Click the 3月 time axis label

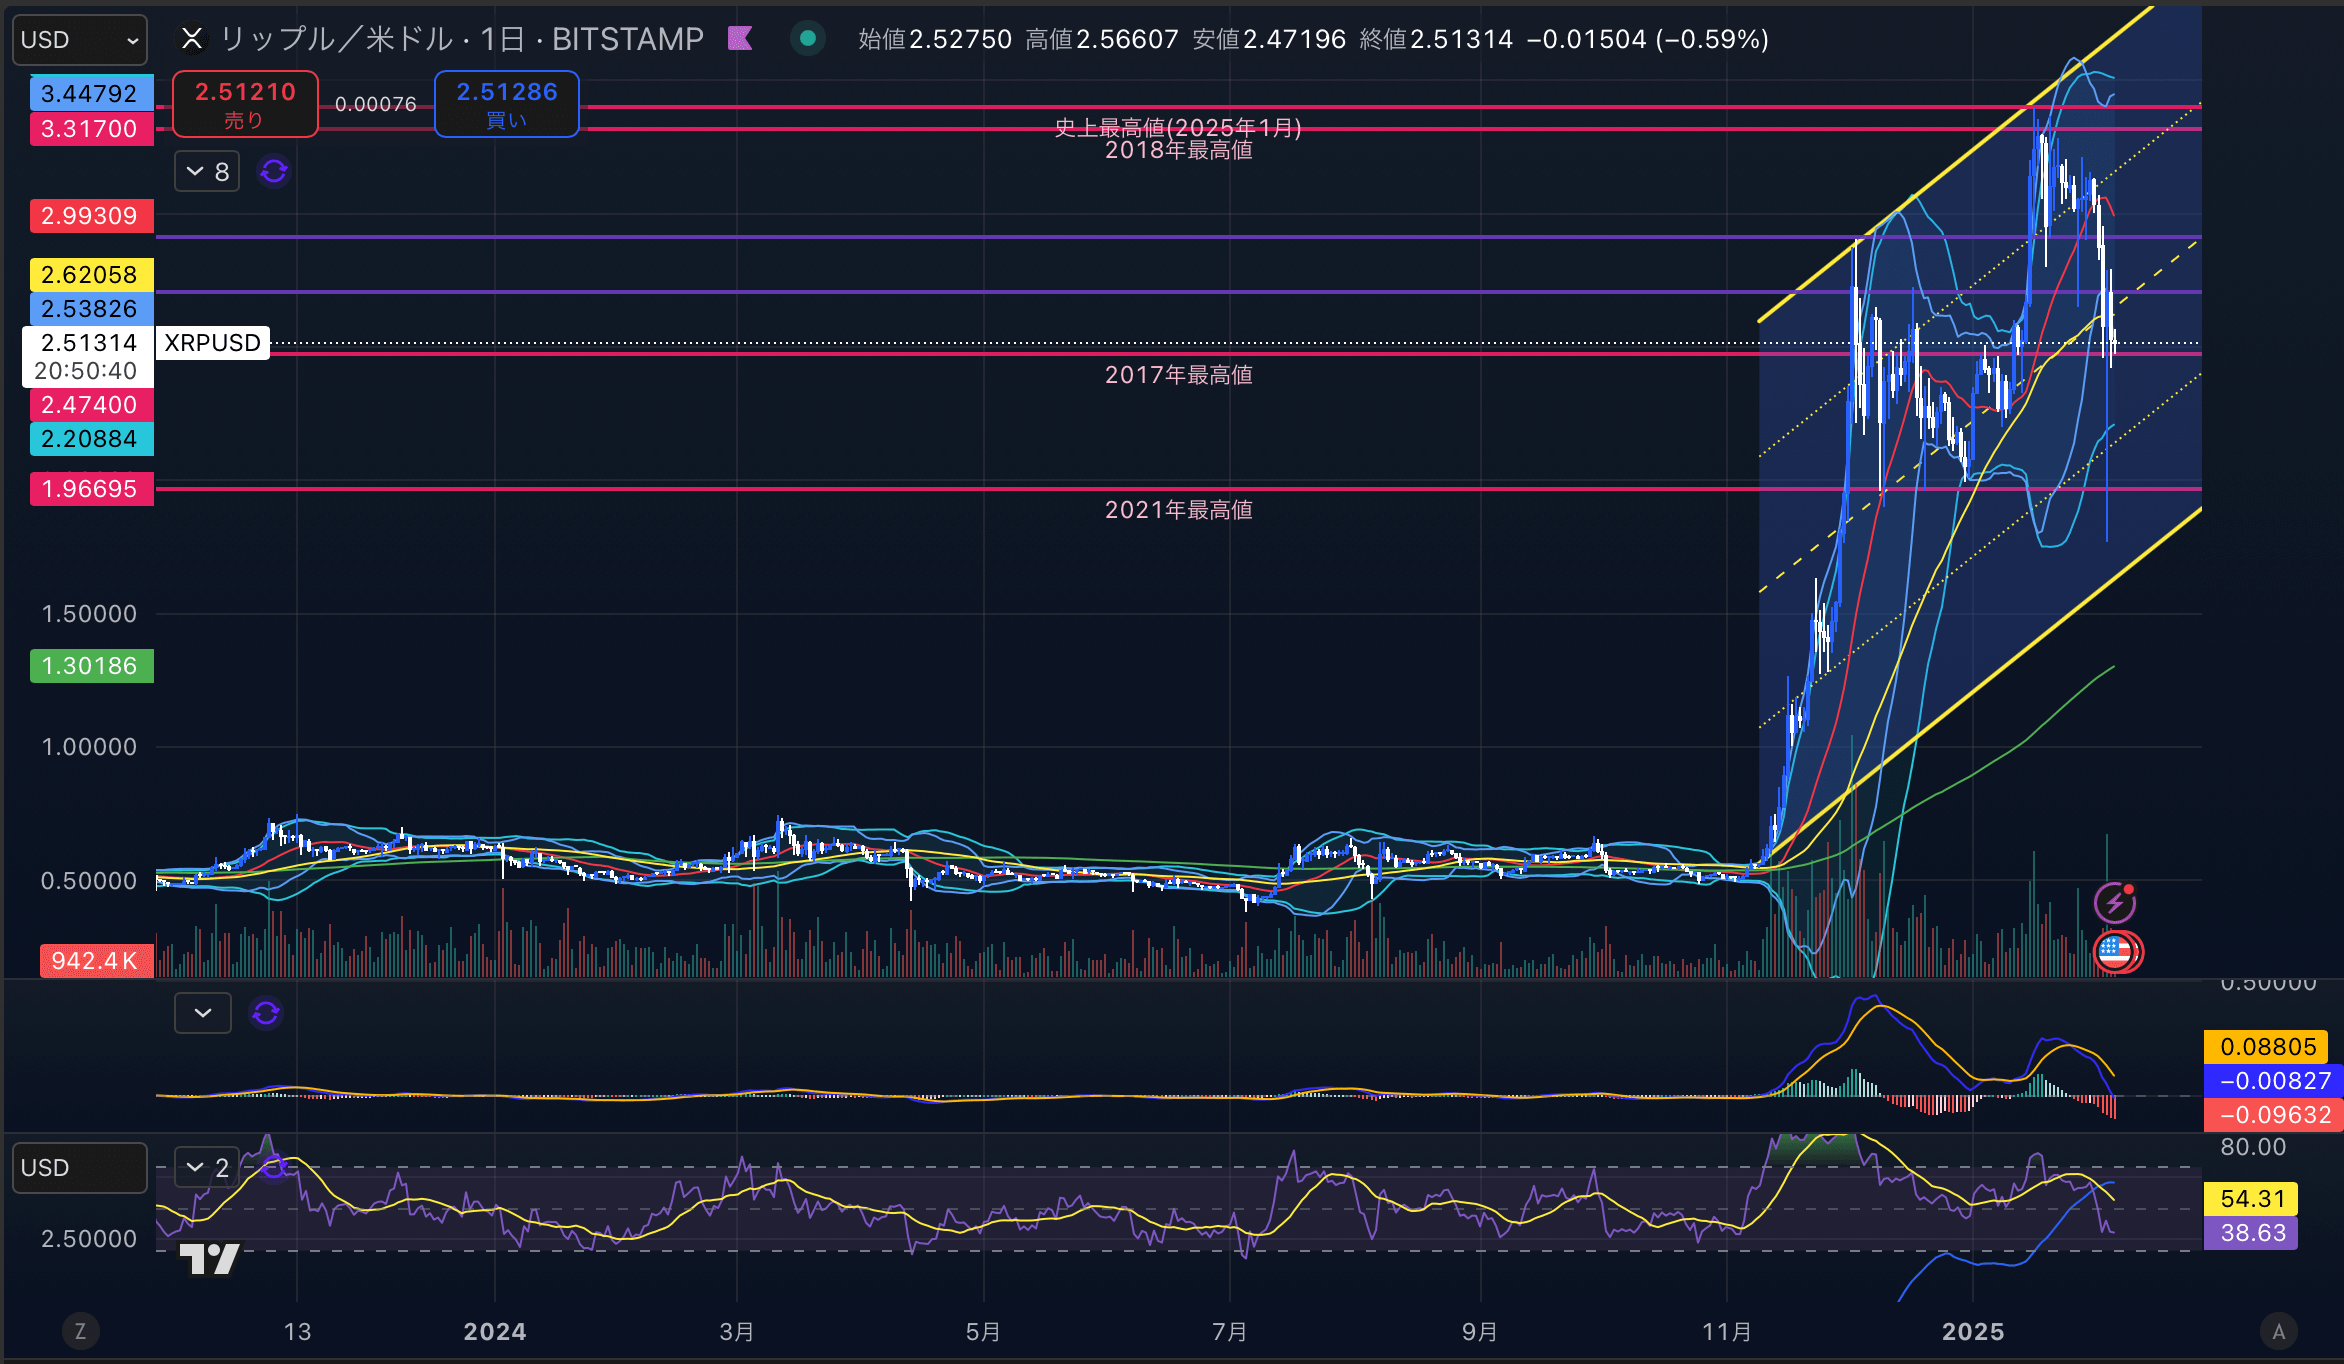737,1332
